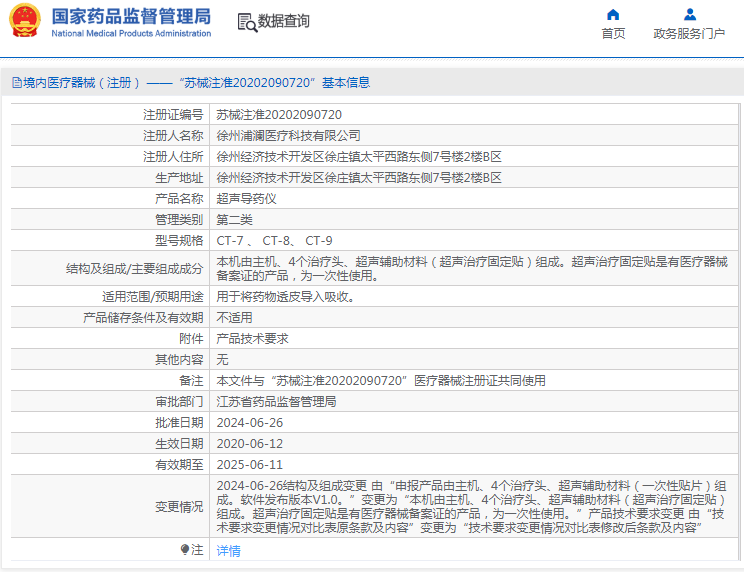Click the 政务服务门户 user icon

coord(689,15)
